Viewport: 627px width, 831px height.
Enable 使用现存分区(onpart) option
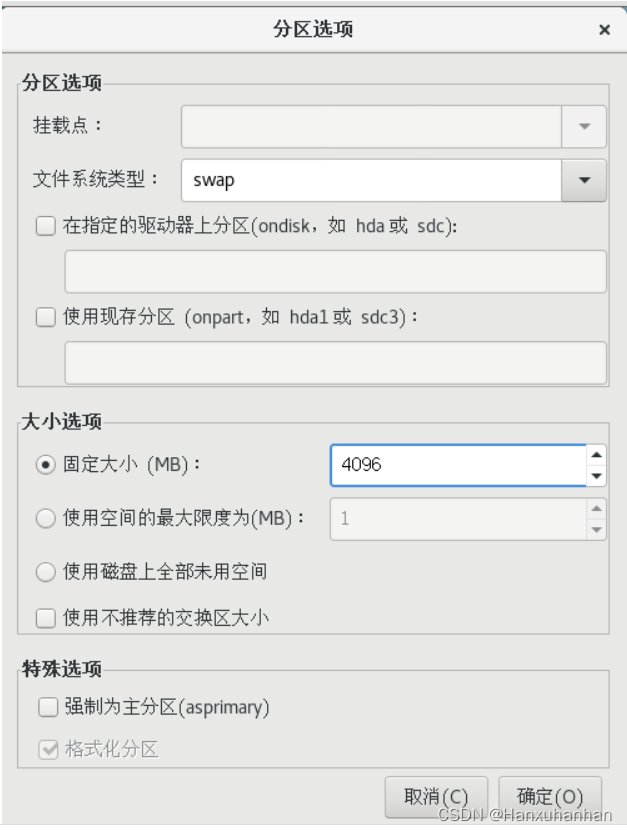[45, 317]
